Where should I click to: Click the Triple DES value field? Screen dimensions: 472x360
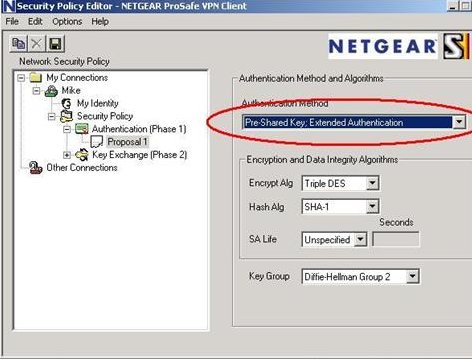pos(334,183)
